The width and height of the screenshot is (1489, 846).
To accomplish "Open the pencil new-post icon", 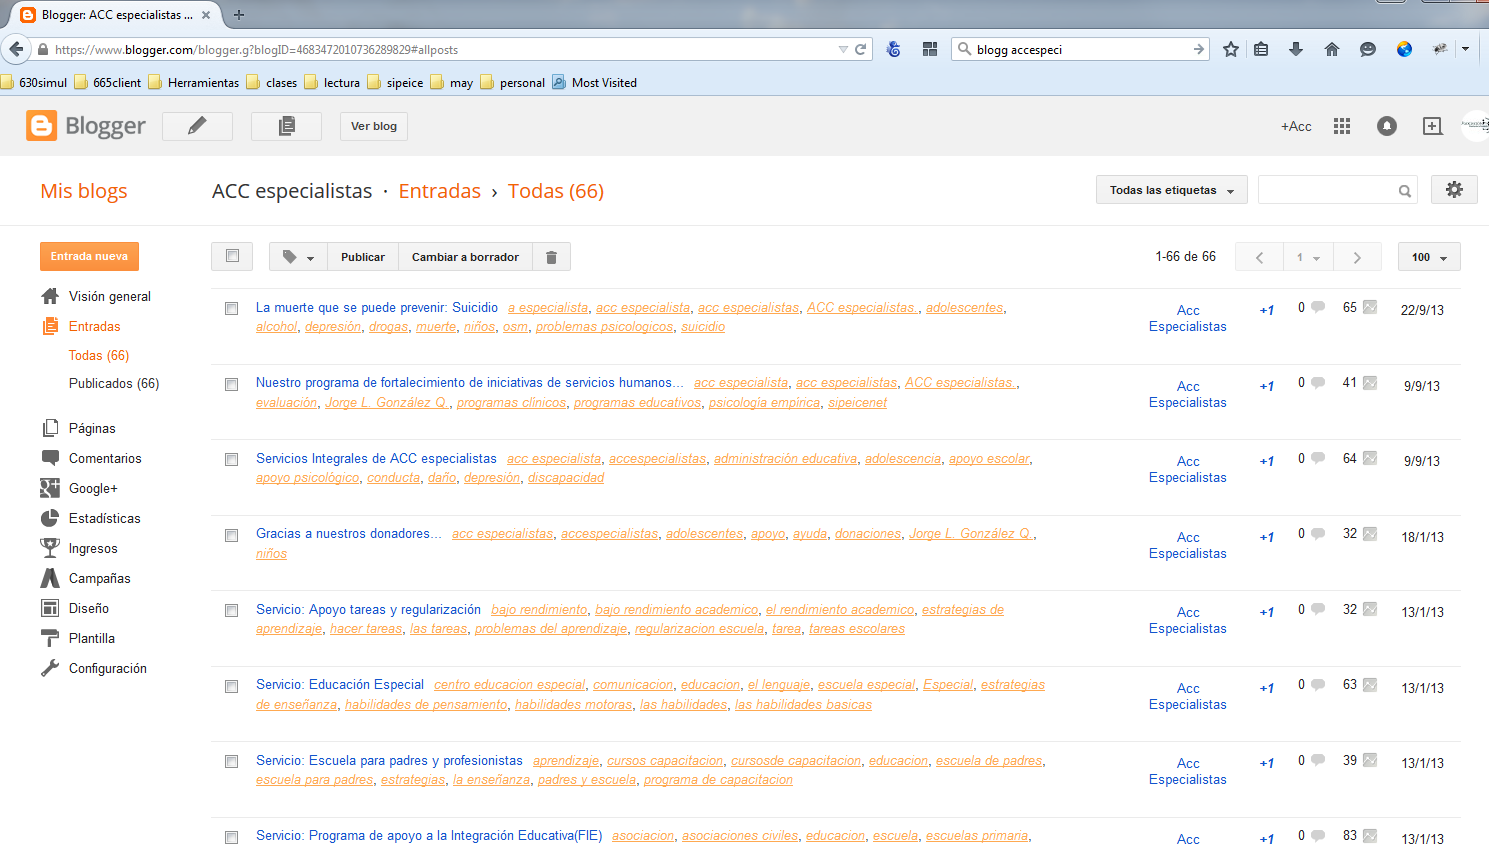I will pos(197,126).
